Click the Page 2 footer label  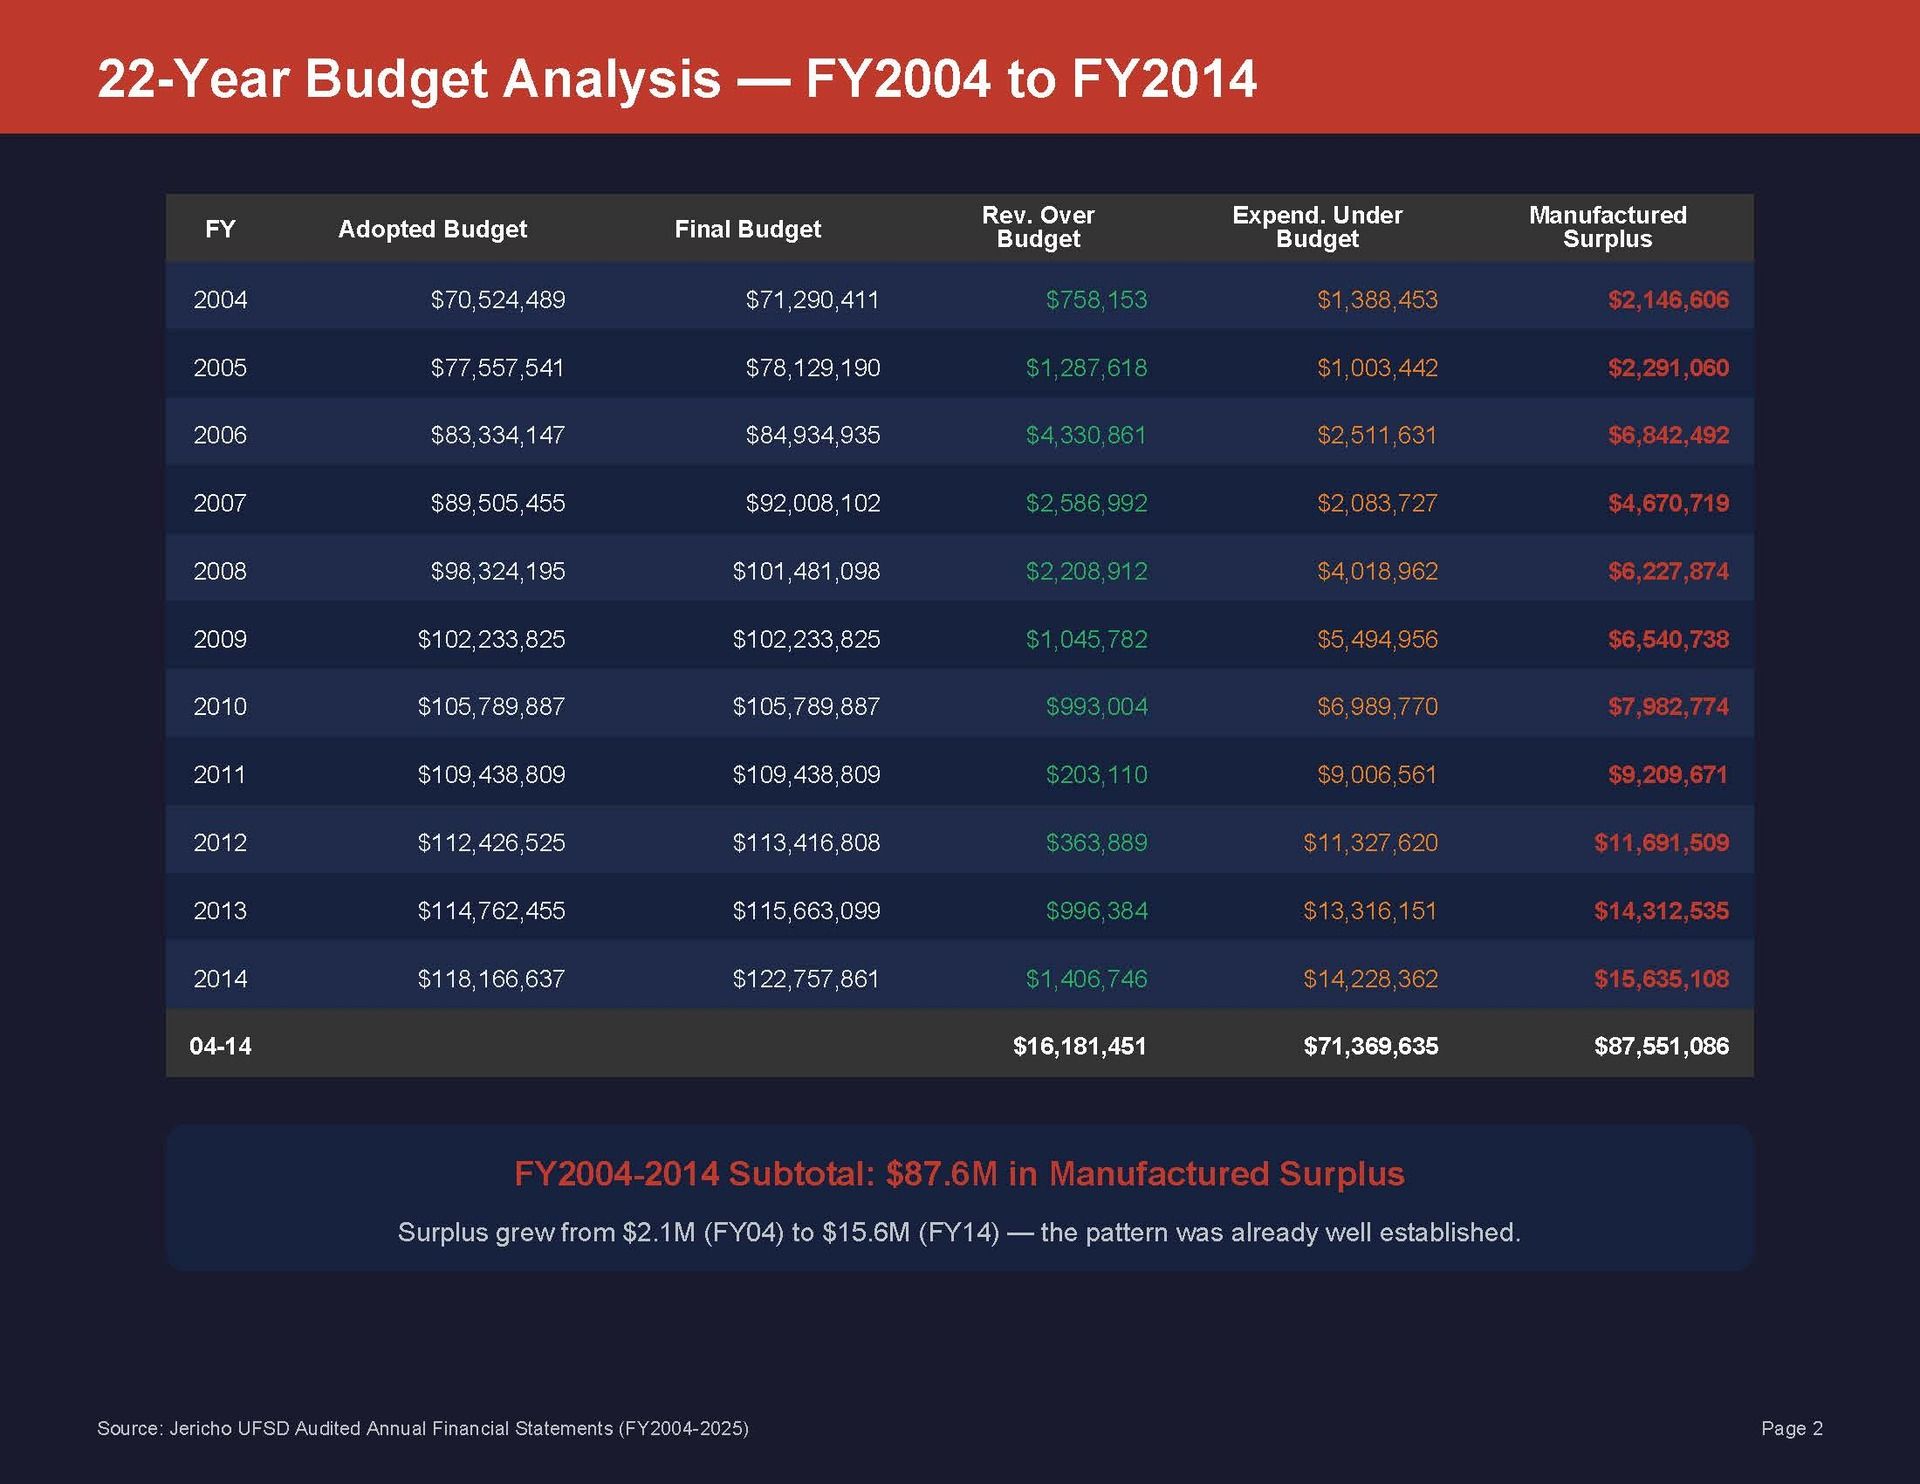point(1792,1428)
